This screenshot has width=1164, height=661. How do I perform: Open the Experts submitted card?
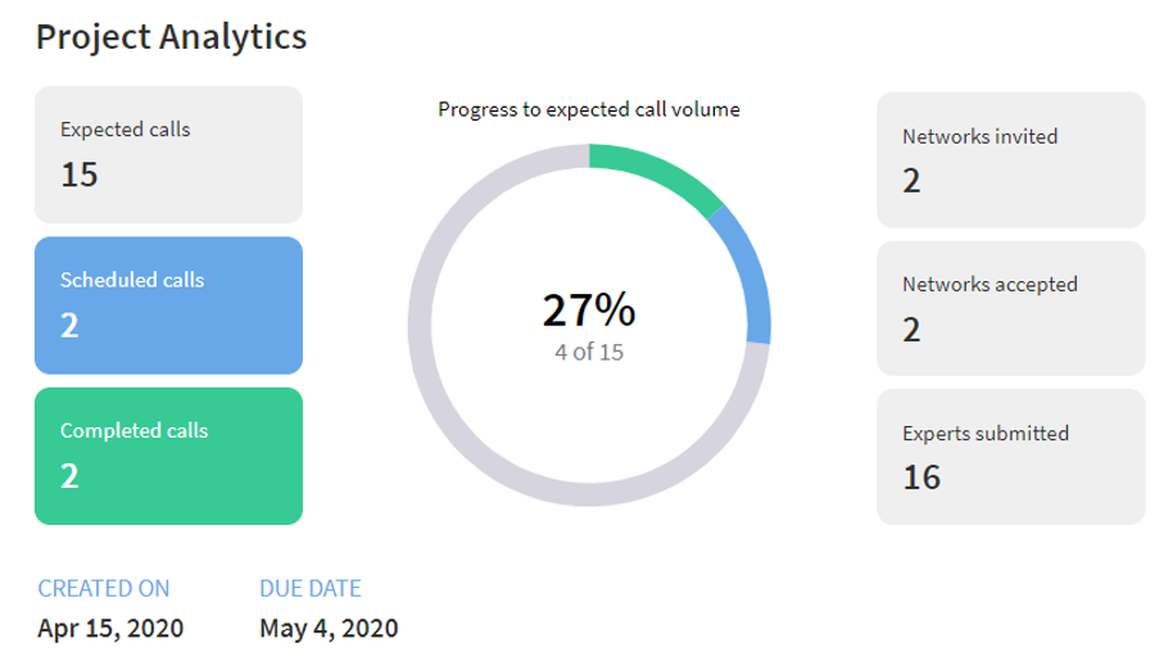1010,456
